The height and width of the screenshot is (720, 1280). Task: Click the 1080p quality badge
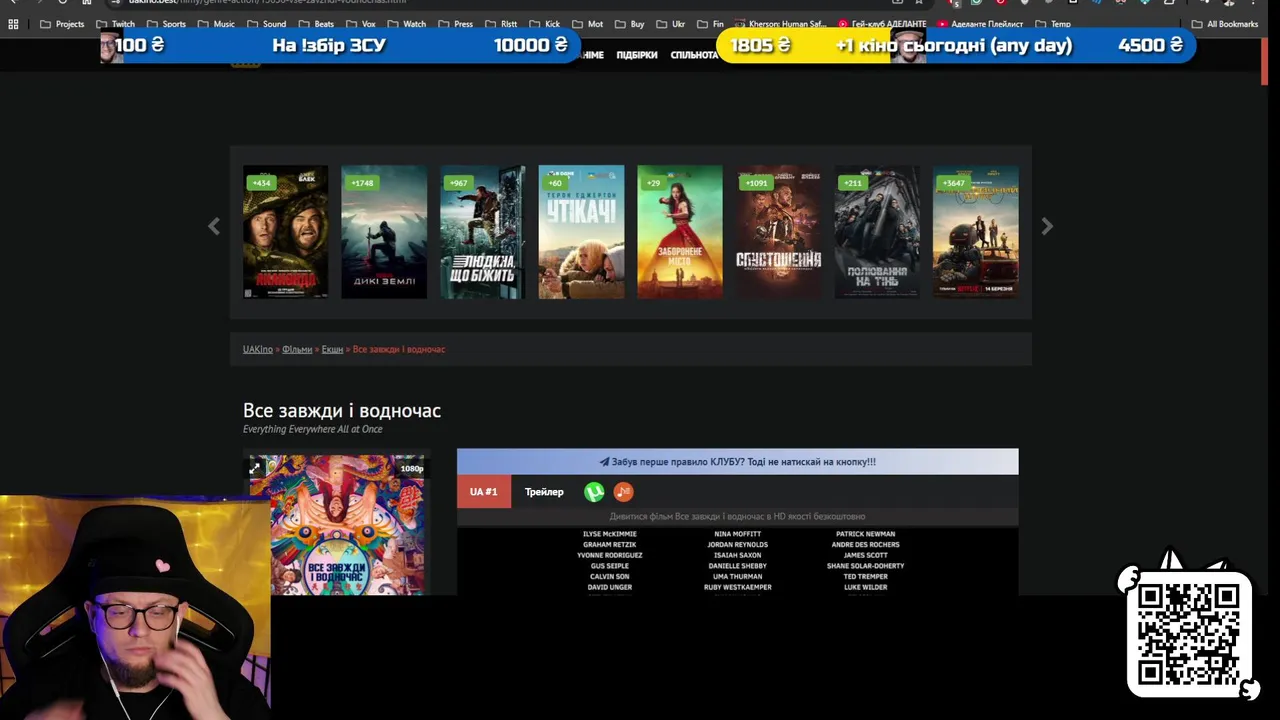(412, 469)
